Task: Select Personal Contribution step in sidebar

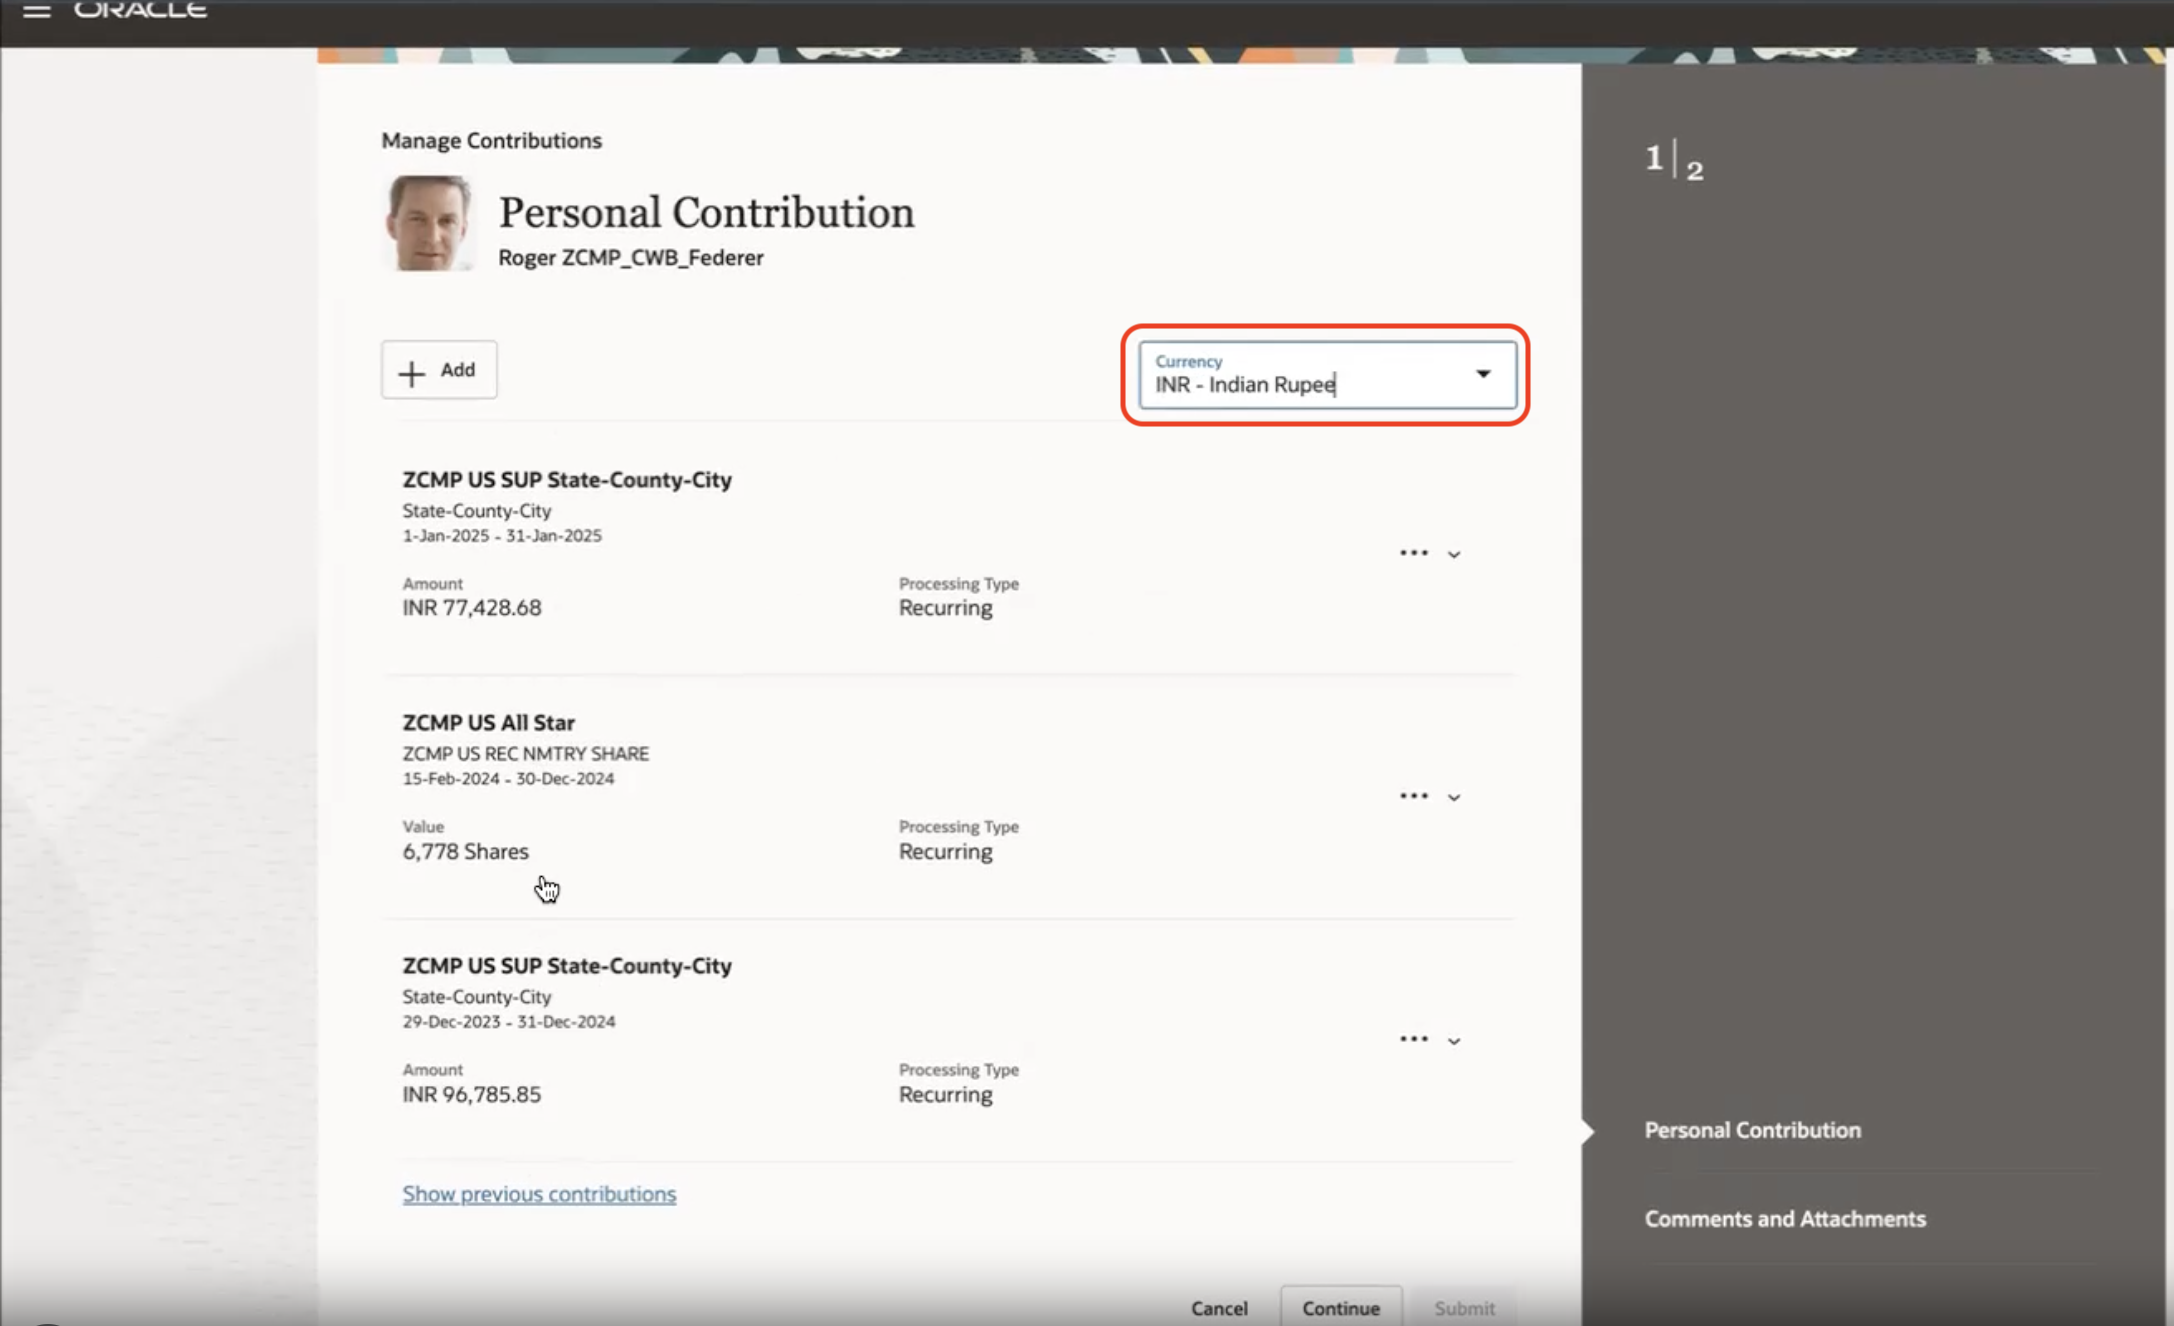Action: click(1752, 1130)
